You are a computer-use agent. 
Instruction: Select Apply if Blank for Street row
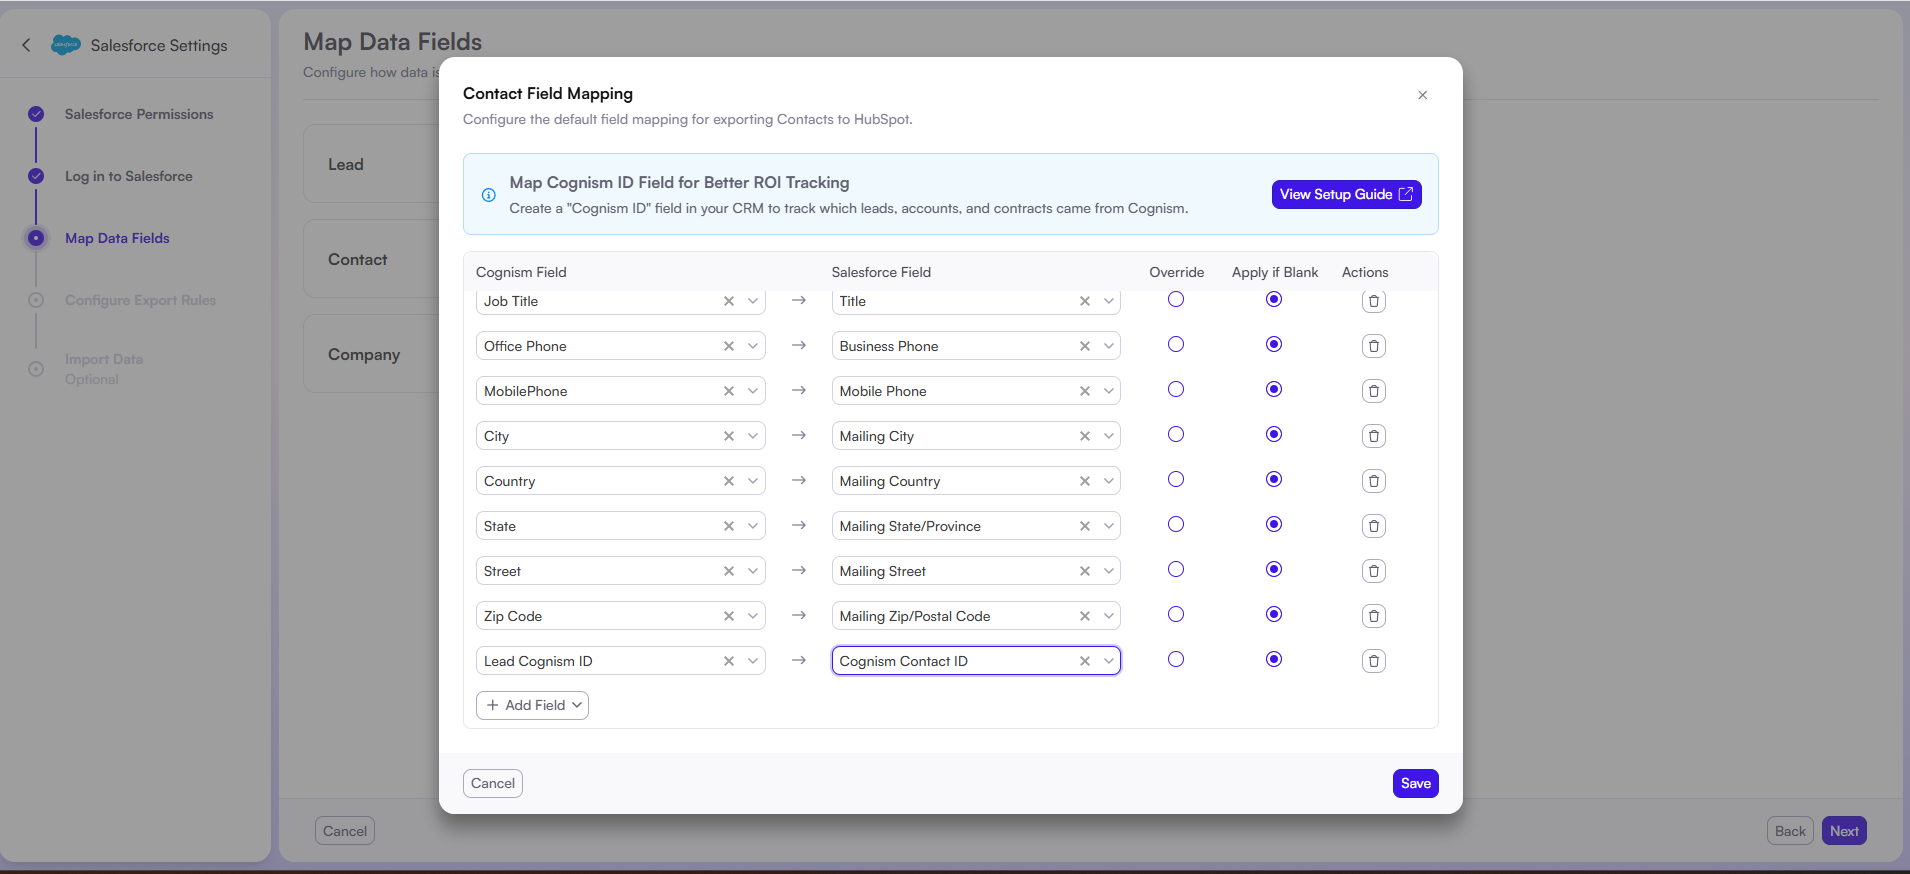click(x=1274, y=569)
